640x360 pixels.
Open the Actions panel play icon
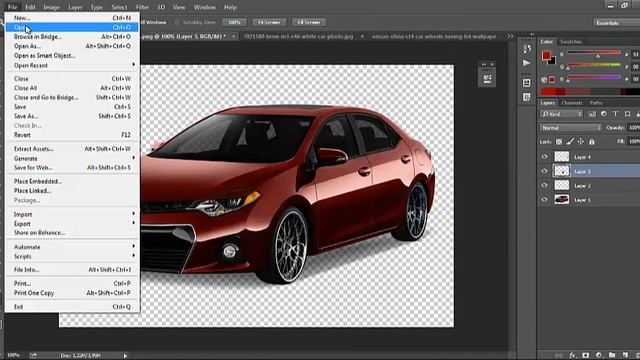tap(527, 63)
